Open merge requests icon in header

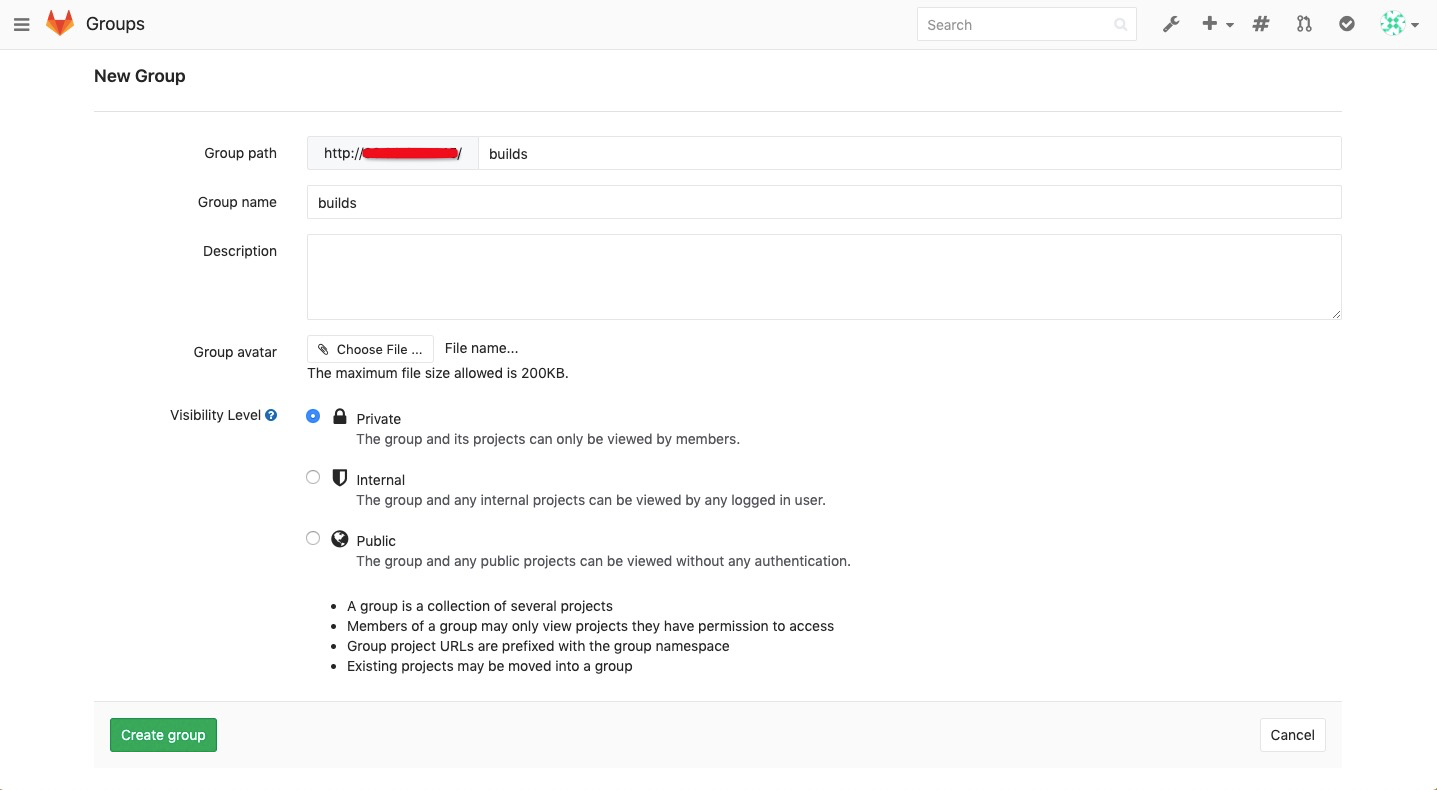coord(1304,24)
